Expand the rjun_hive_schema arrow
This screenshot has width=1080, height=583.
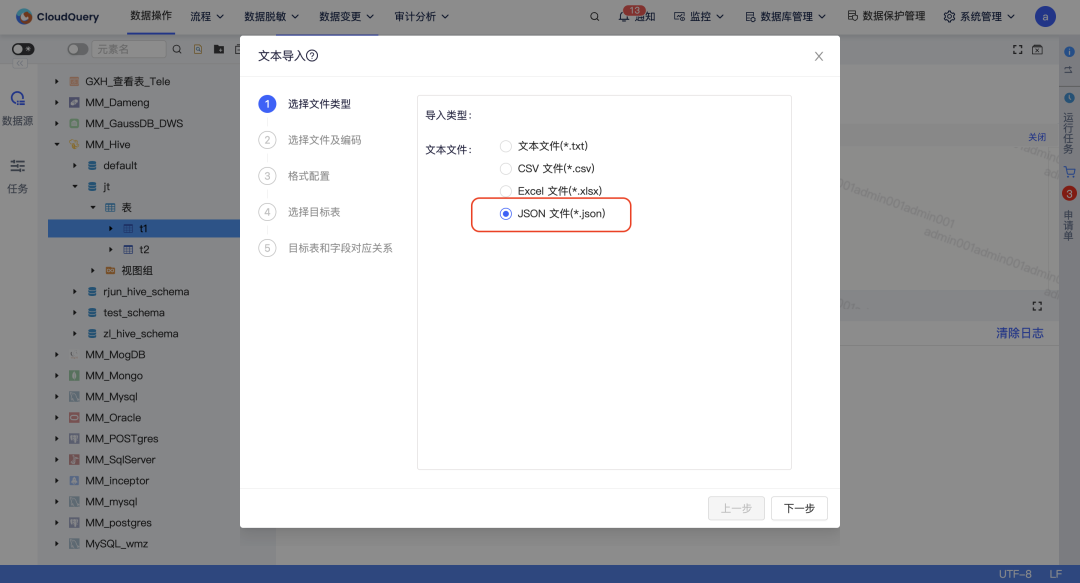(74, 292)
